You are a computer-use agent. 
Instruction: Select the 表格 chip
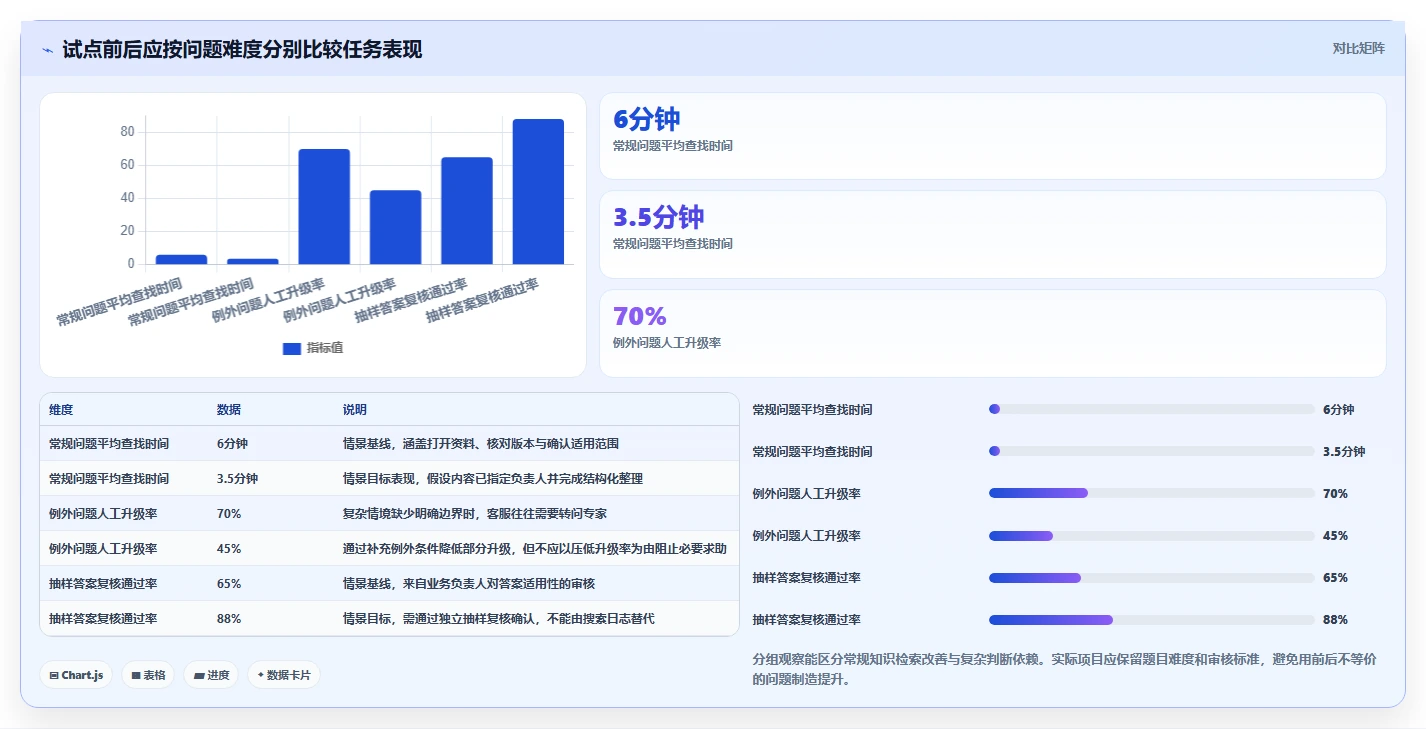pyautogui.click(x=148, y=675)
